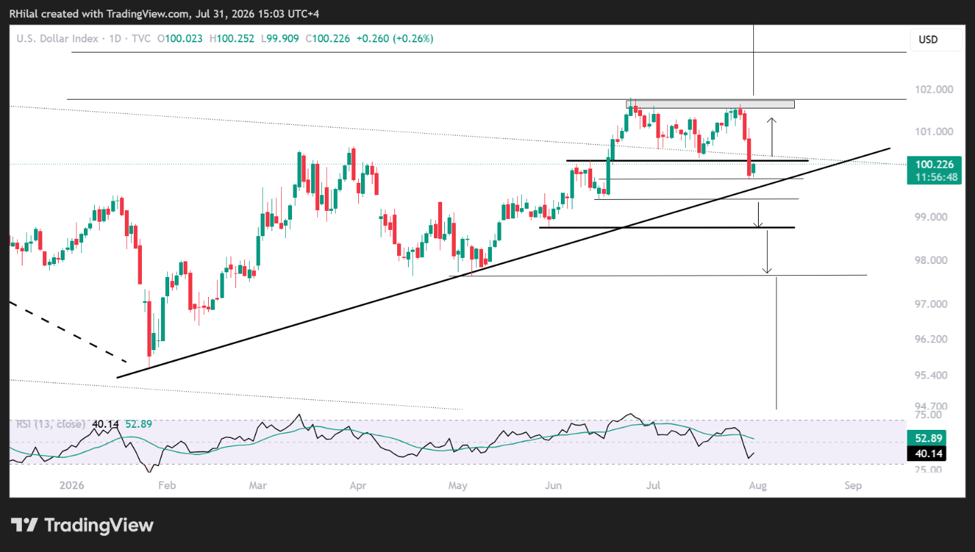
Task: Click the Mar time axis label
Action: coord(257,485)
